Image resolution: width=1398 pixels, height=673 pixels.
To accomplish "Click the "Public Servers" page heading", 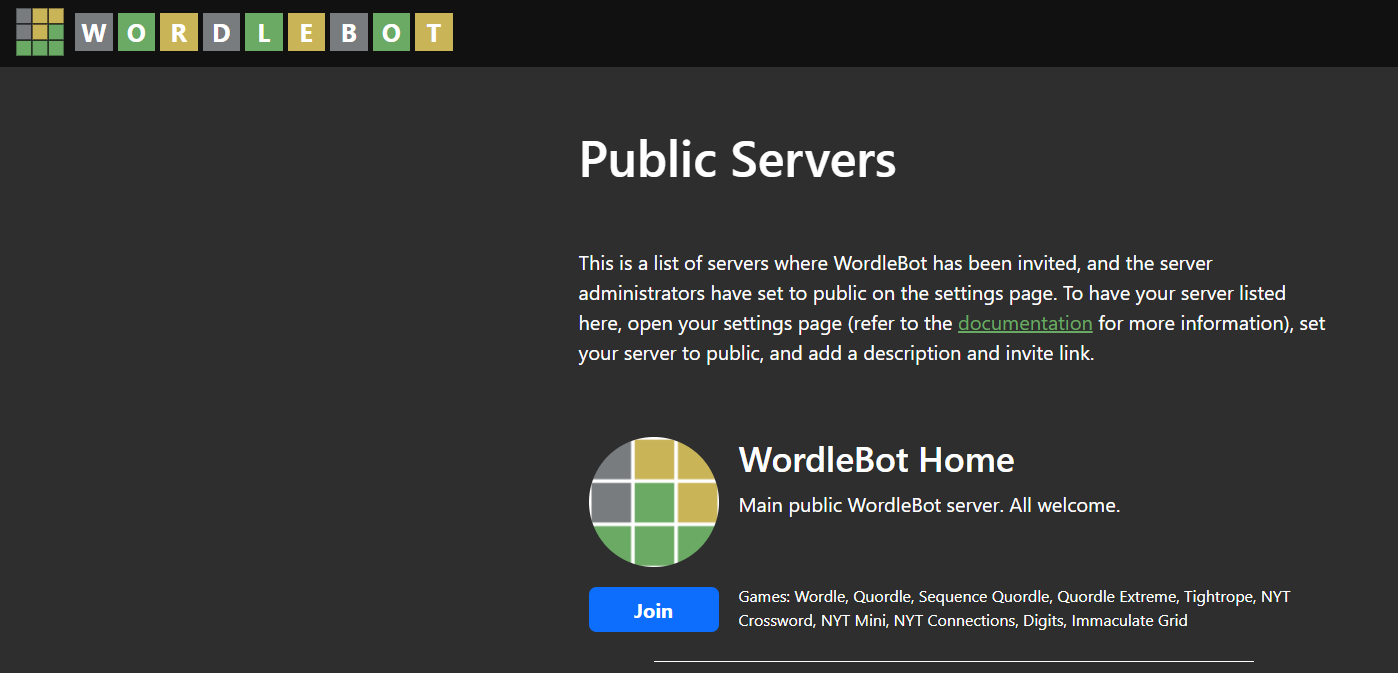I will 738,159.
